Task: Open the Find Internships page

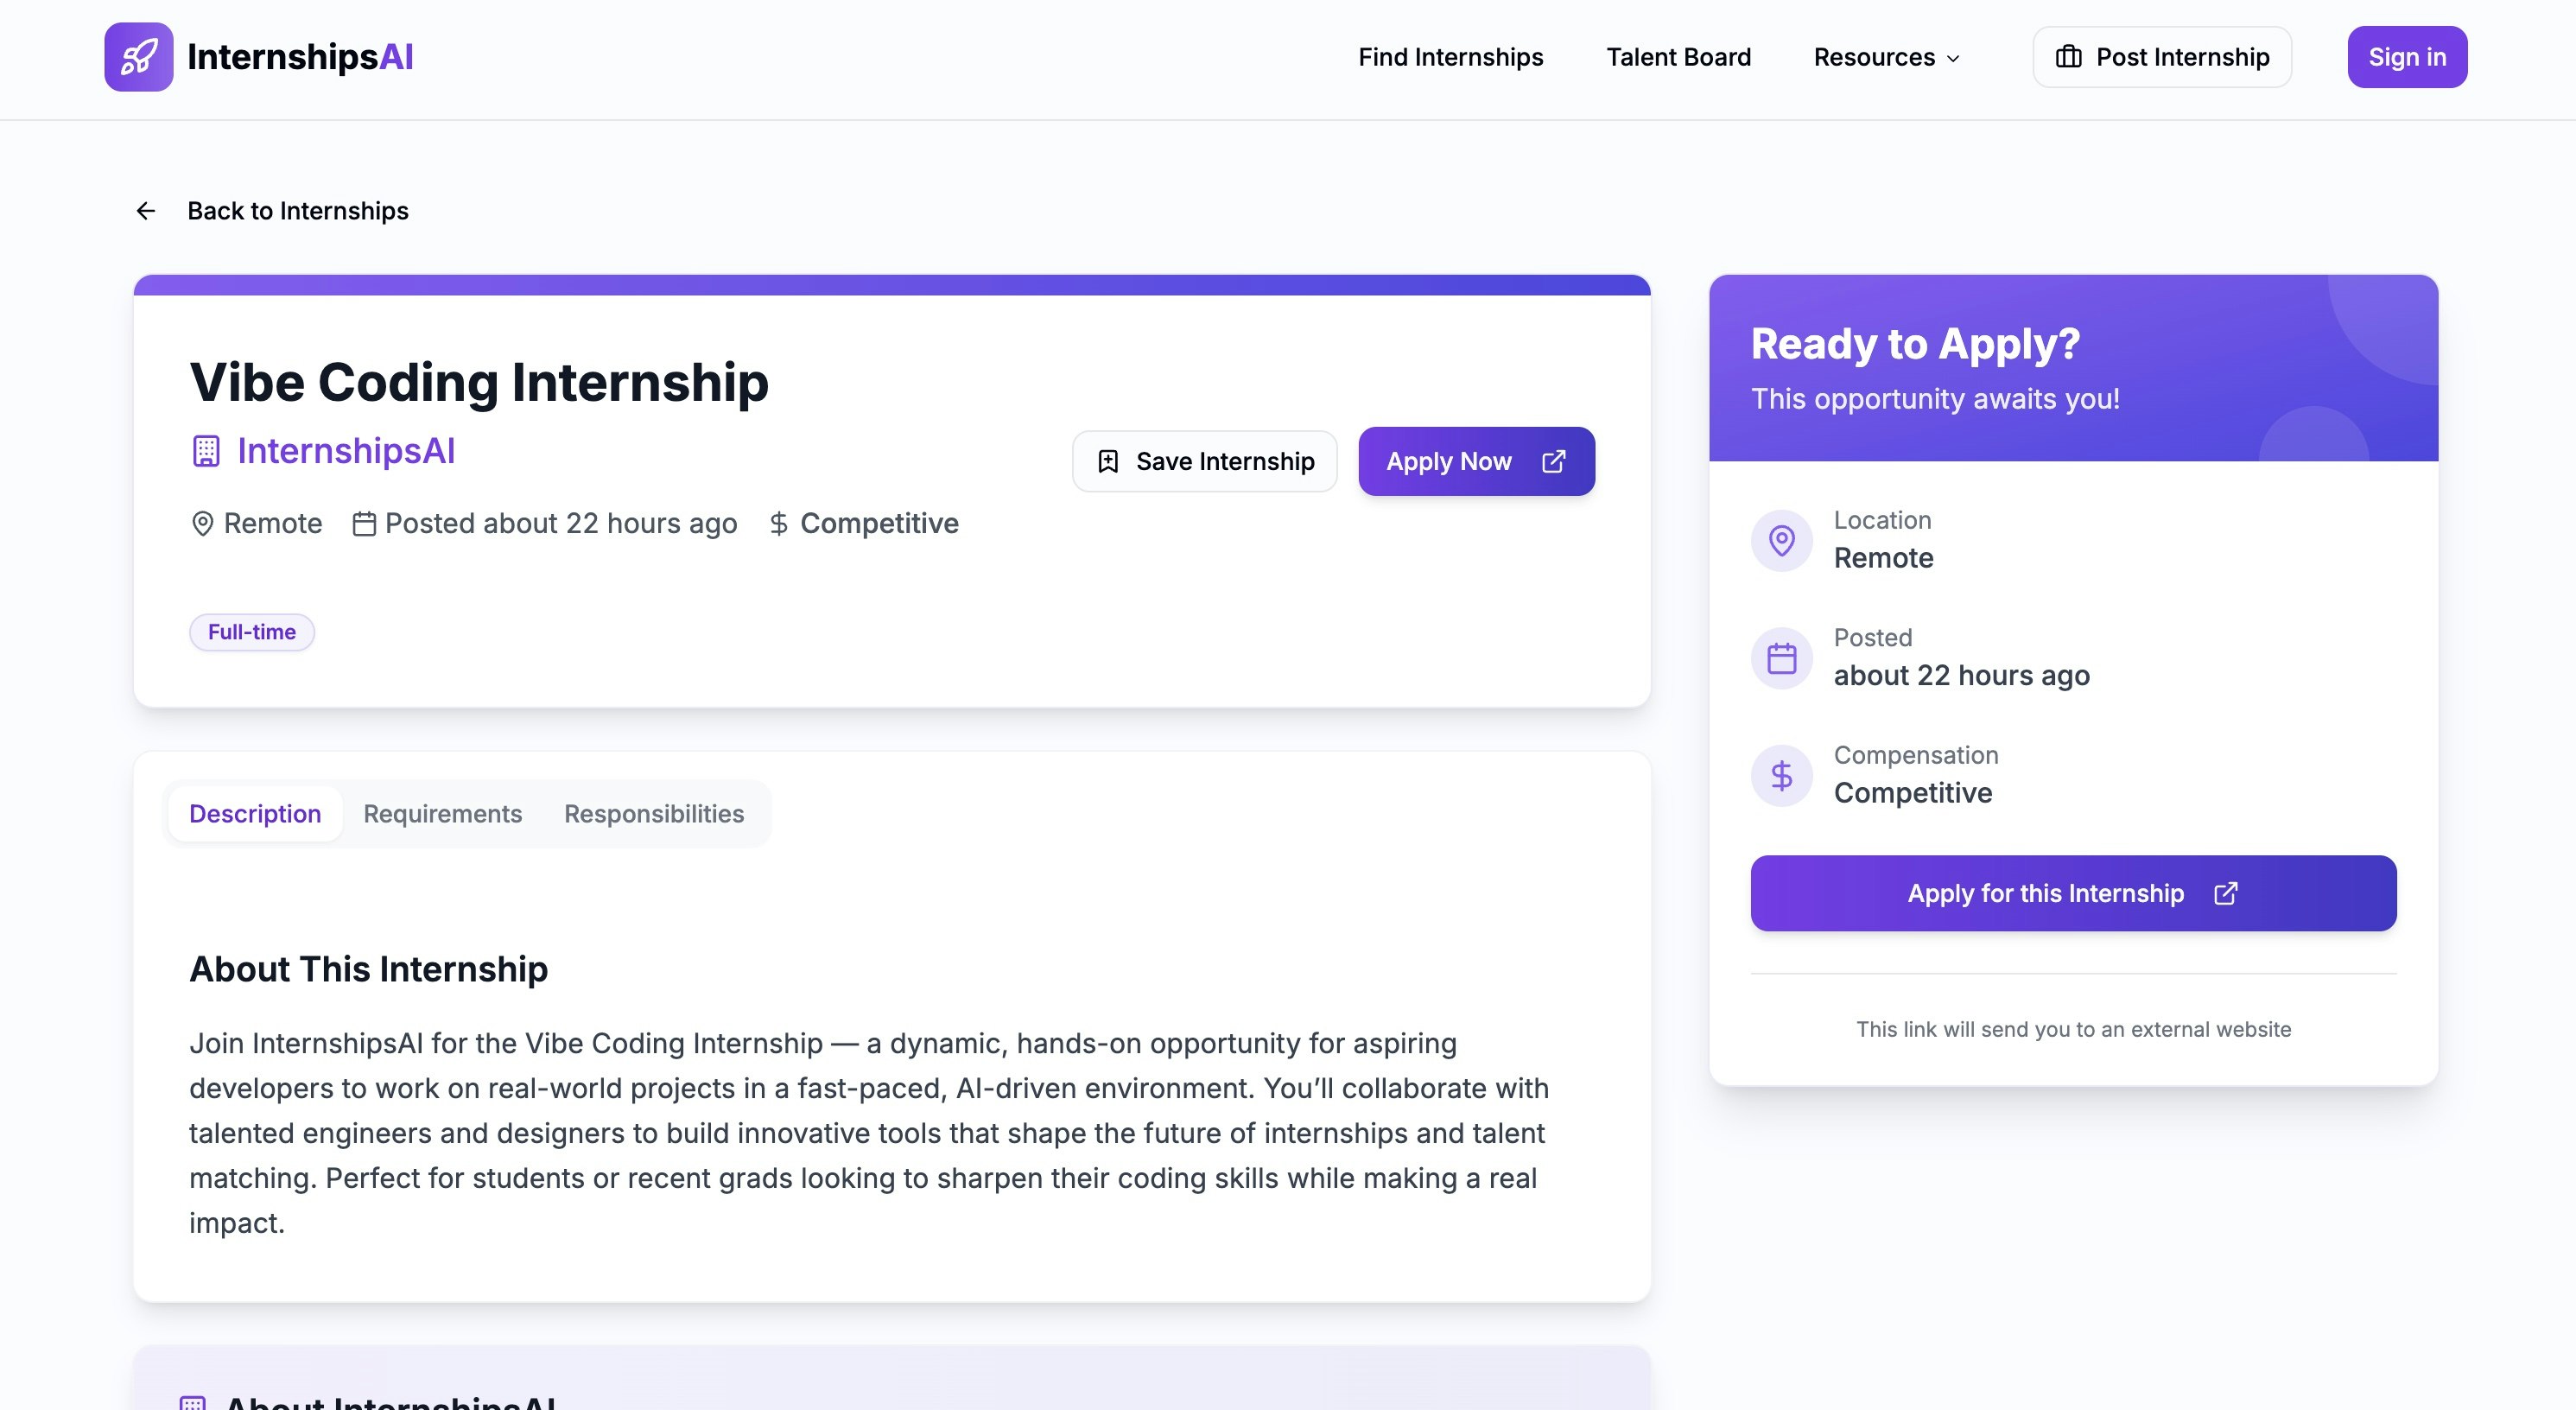Action: tap(1450, 57)
